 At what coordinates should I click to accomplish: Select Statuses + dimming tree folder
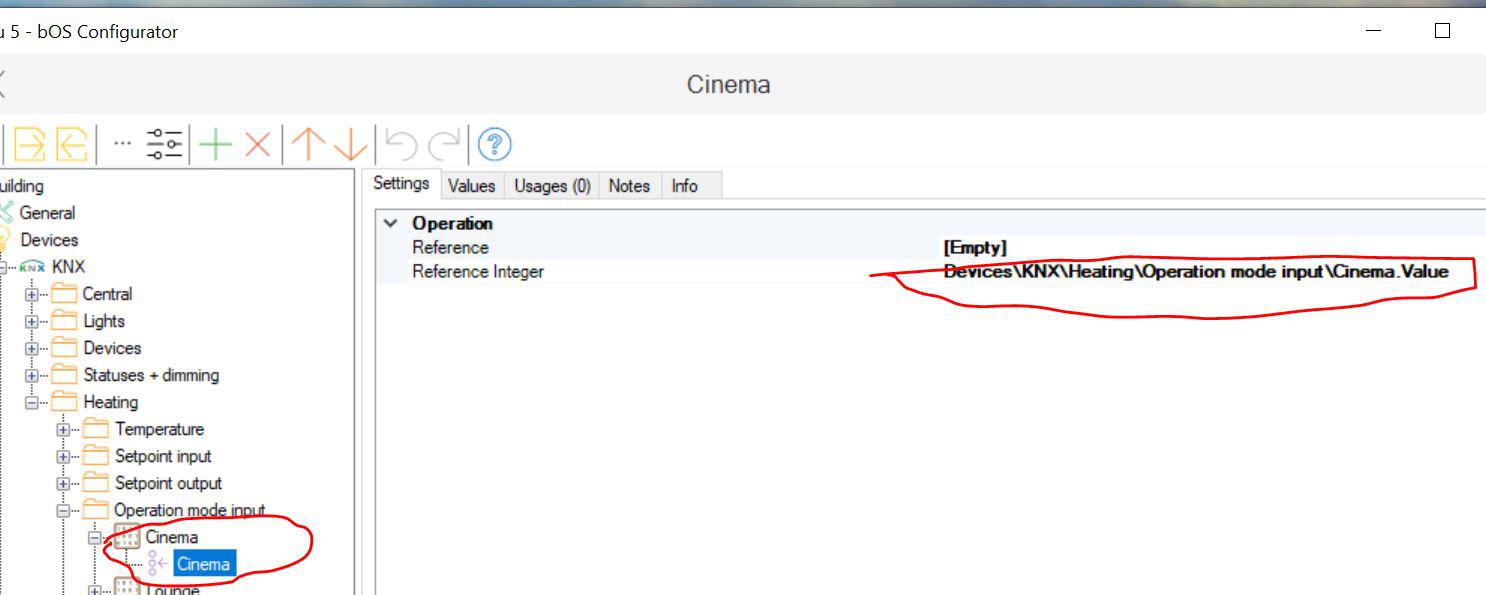coord(150,376)
